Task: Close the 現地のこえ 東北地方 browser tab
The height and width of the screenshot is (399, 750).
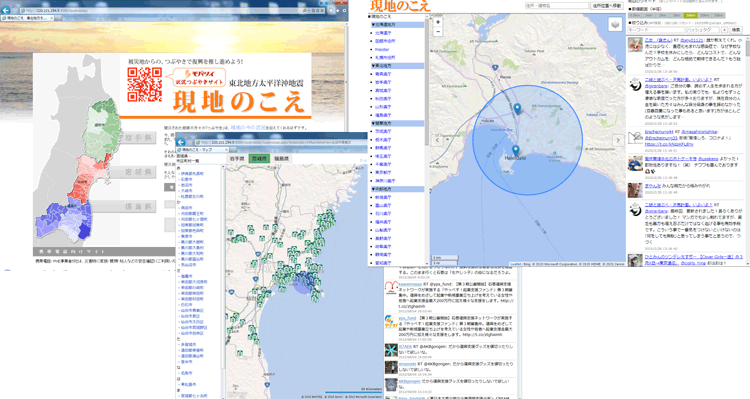Action: click(52, 18)
